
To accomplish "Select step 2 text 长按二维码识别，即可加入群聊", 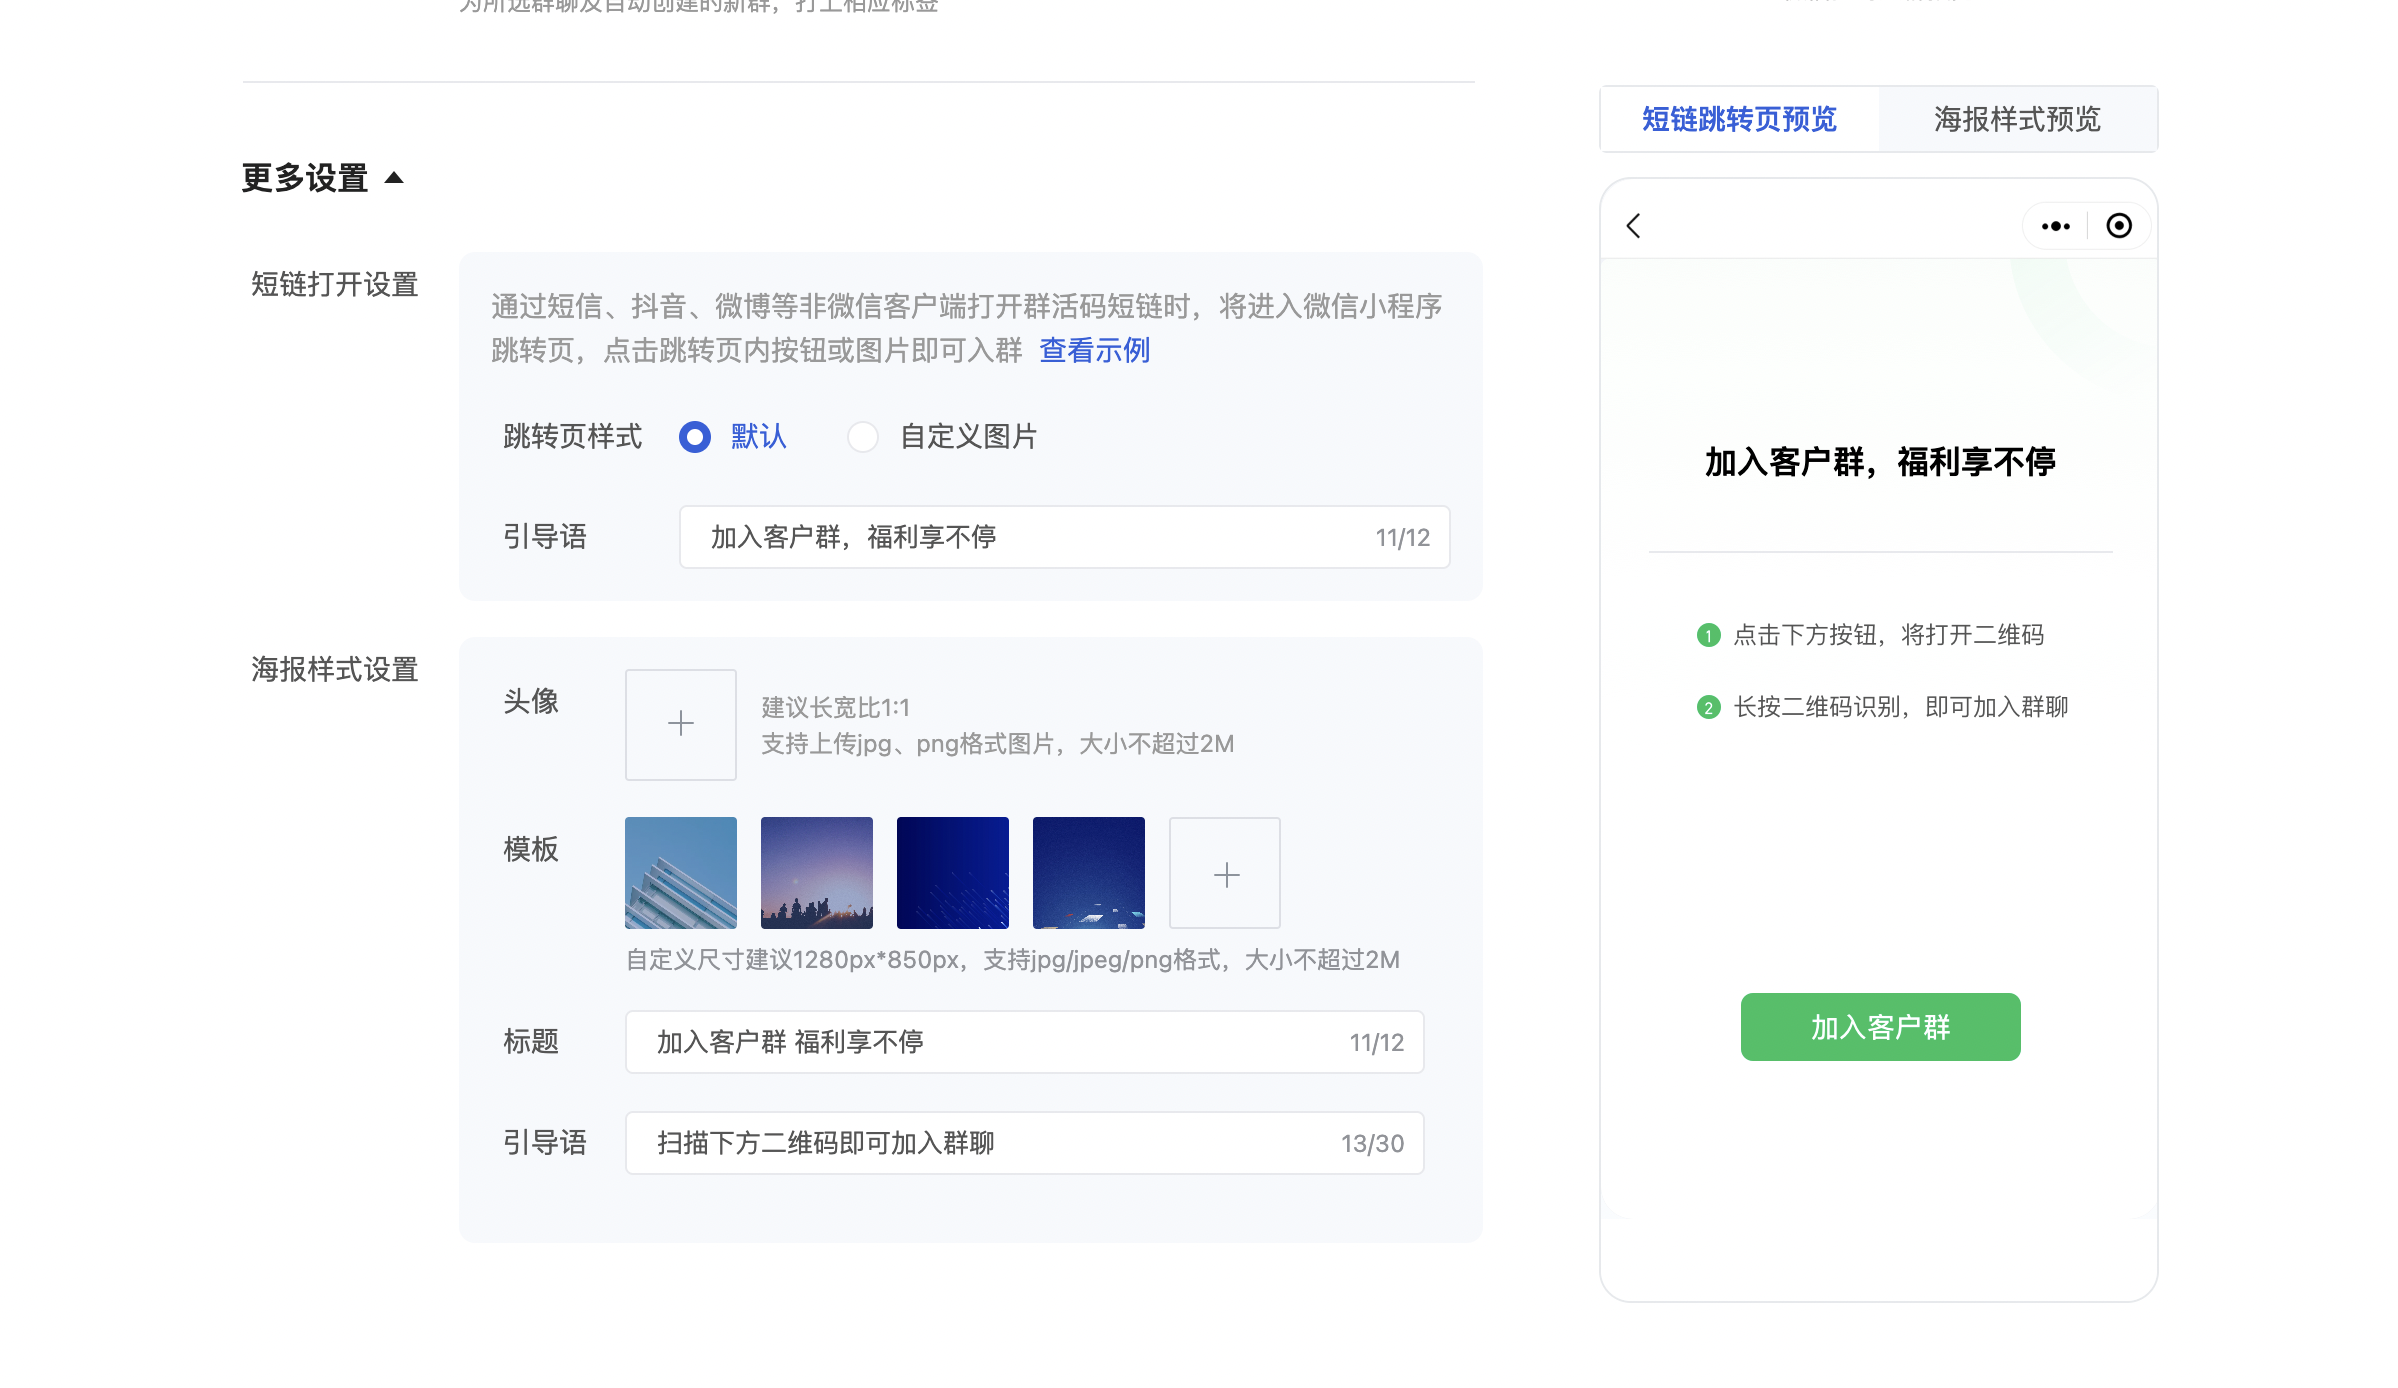I will [1900, 707].
